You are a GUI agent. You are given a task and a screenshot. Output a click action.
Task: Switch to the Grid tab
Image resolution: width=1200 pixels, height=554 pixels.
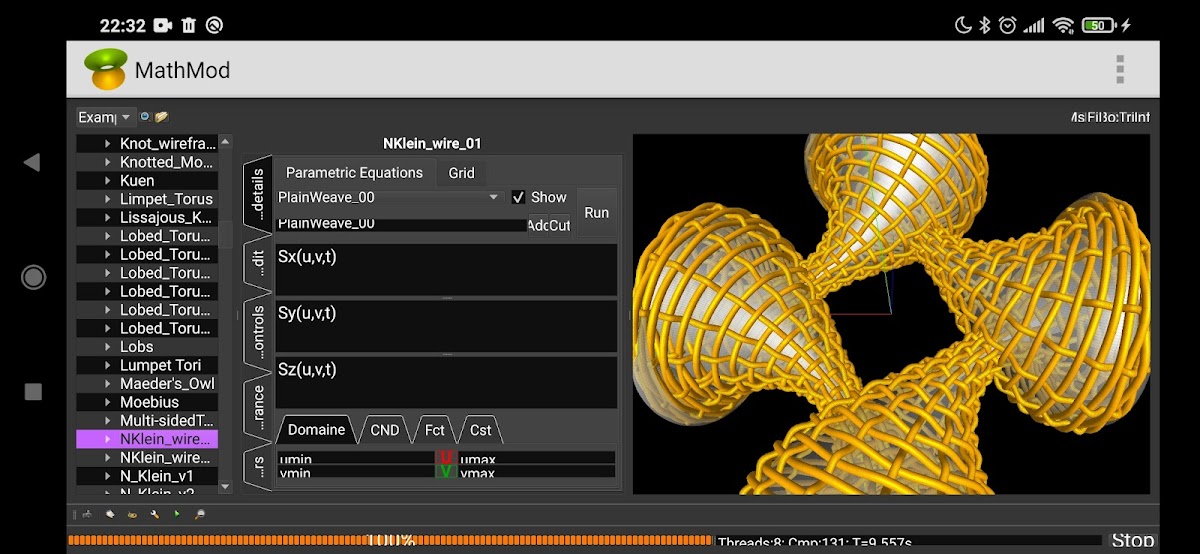[461, 173]
